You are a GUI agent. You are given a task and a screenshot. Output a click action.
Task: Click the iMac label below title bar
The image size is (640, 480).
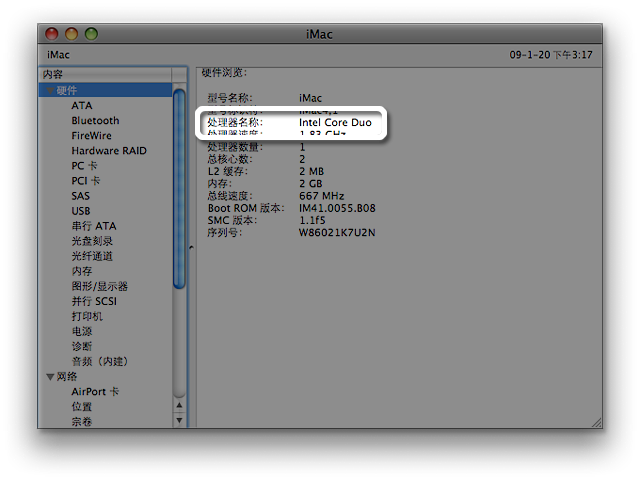click(58, 55)
